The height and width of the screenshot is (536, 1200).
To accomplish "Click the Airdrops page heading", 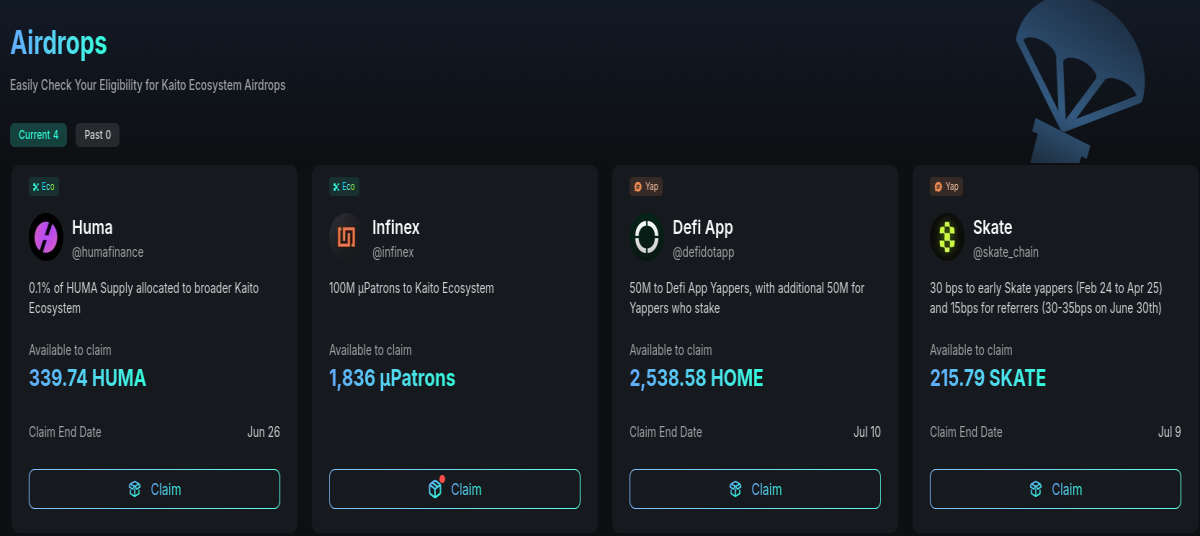I will (x=58, y=43).
